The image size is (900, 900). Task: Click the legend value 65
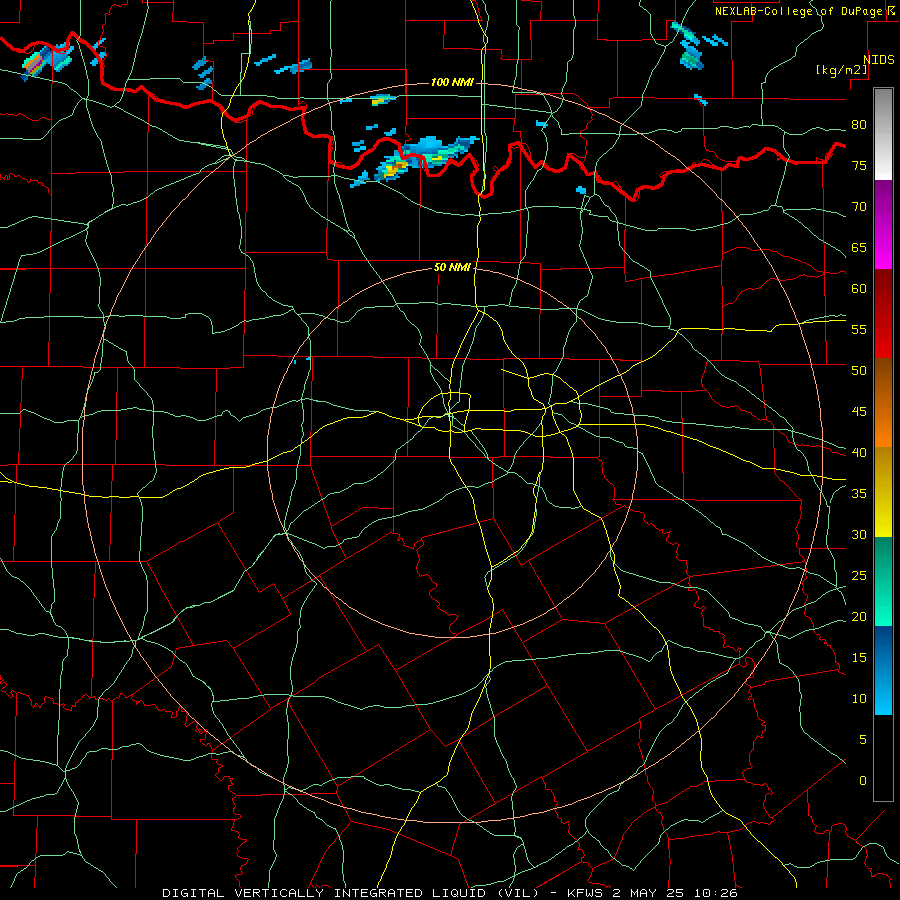[859, 247]
